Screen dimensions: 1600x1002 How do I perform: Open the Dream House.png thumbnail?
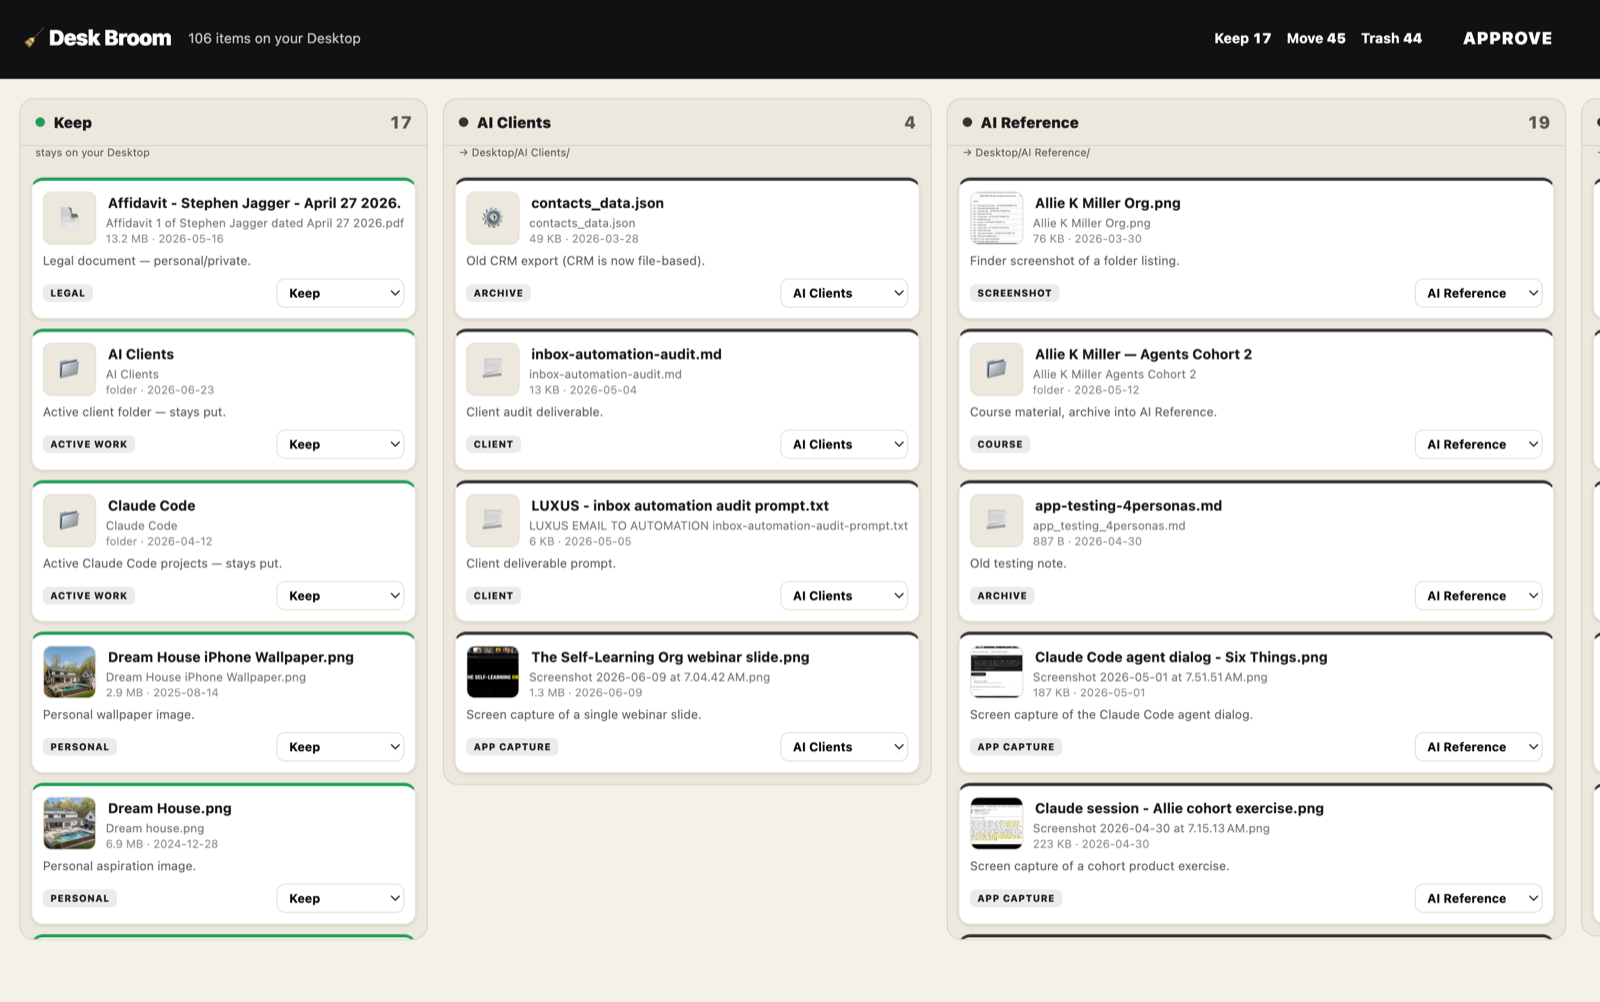pyautogui.click(x=69, y=823)
